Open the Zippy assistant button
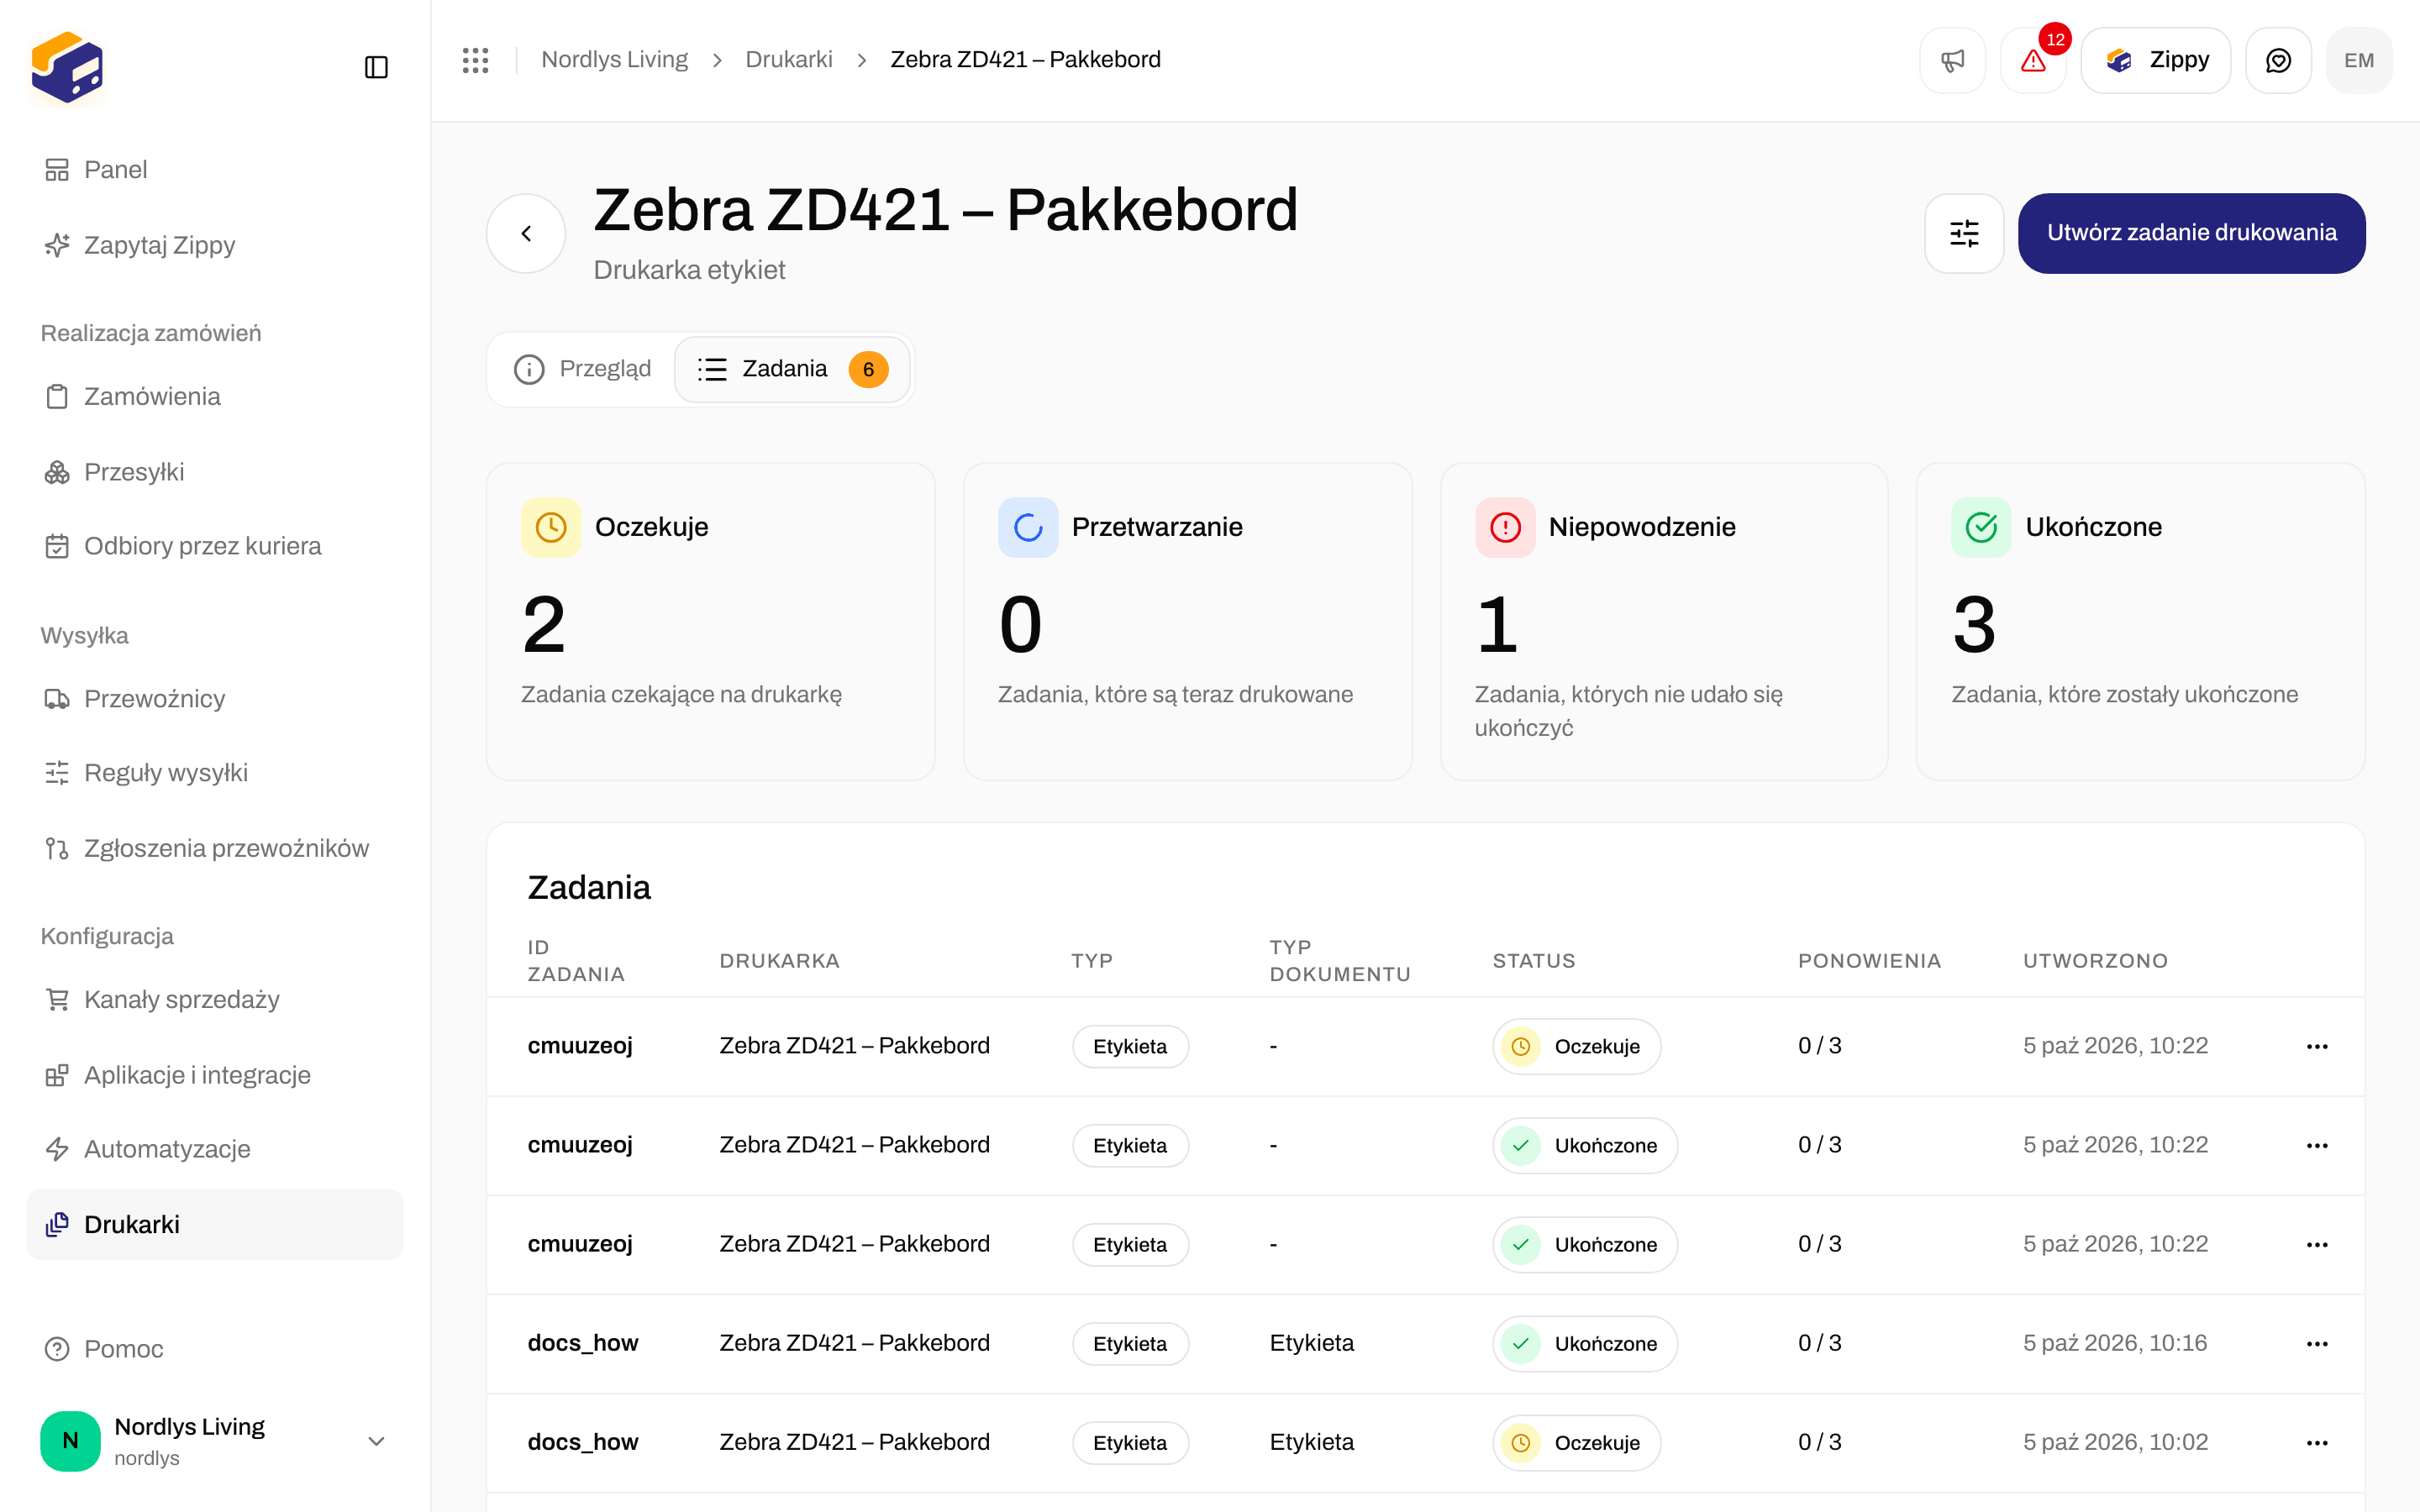Viewport: 2420px width, 1512px height. (2156, 61)
